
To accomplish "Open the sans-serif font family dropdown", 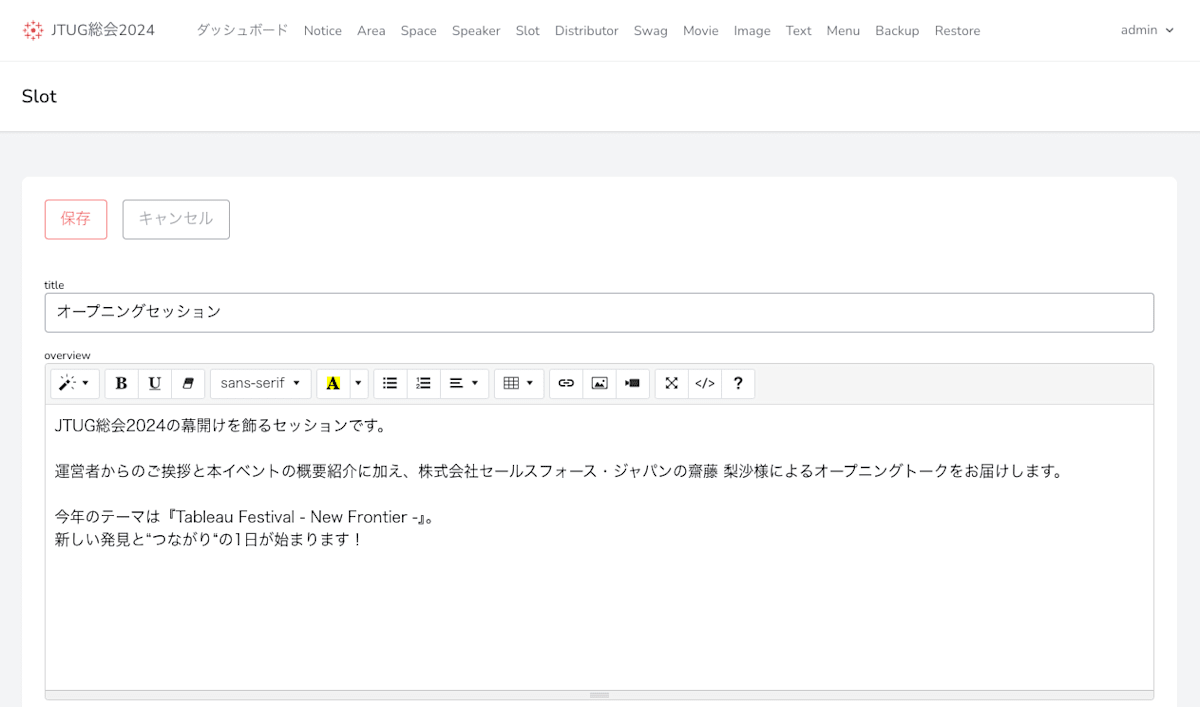I will tap(261, 383).
